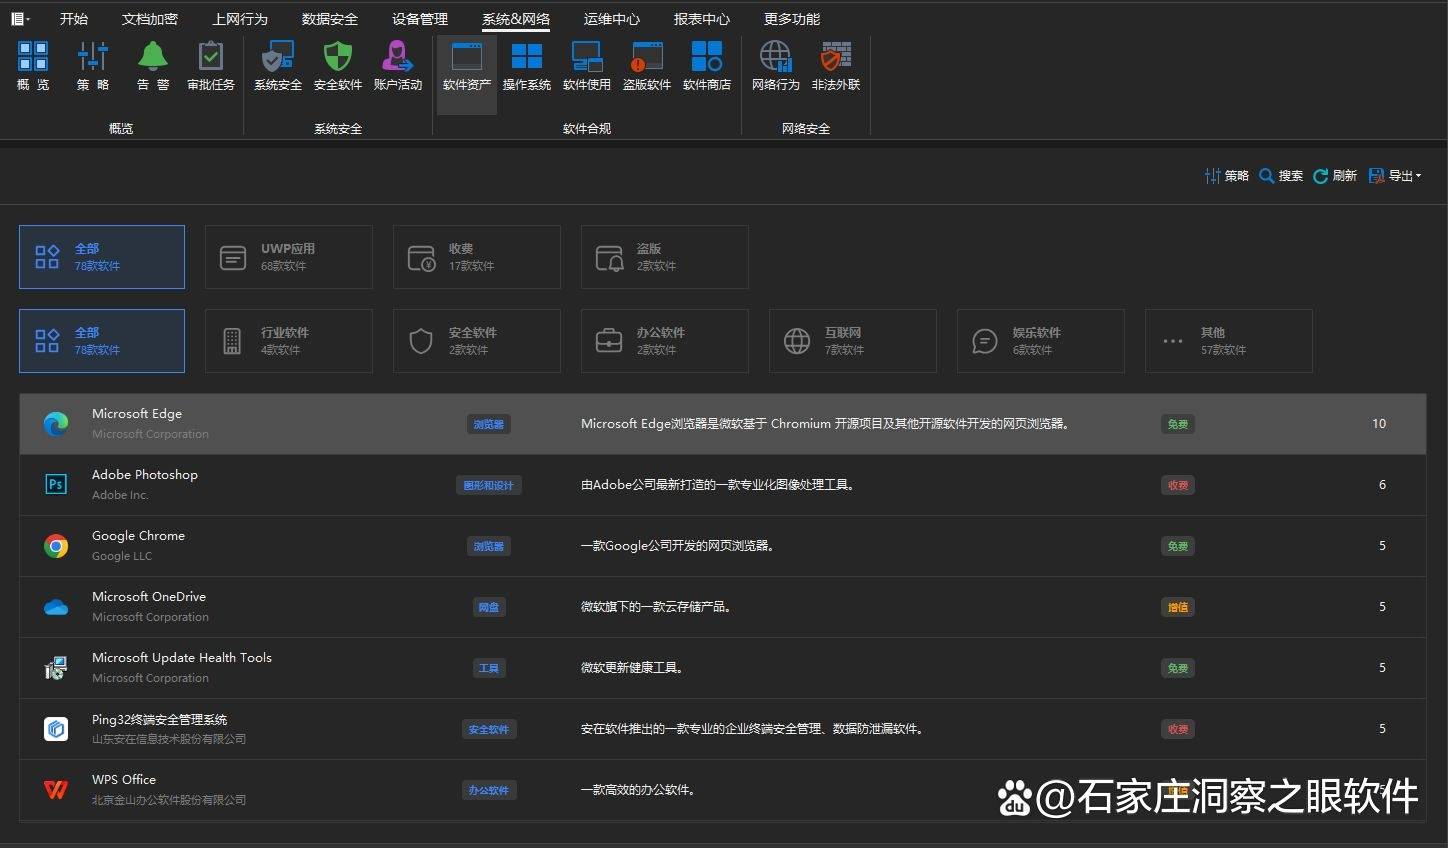Switch to the 更多功能 ribbon tab

792,19
